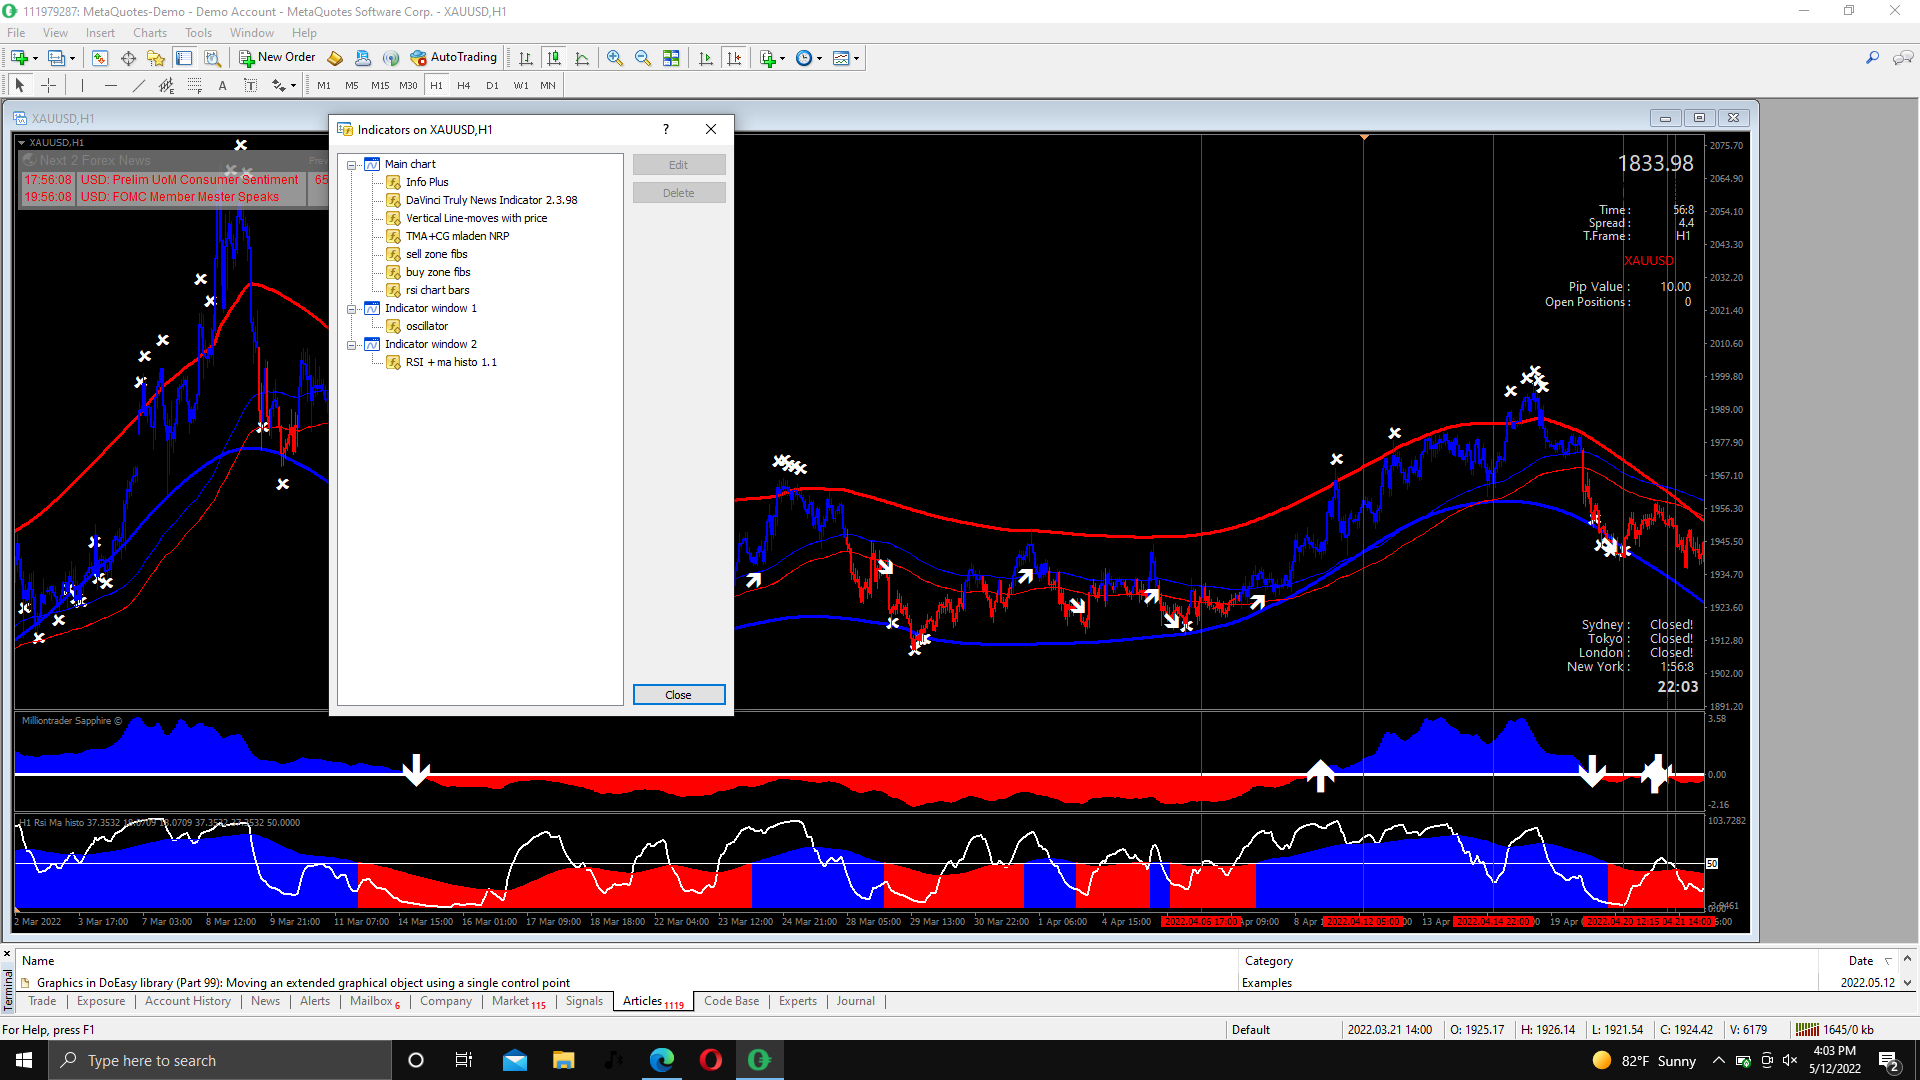Switch chart to candlestick mode
Viewport: 1920px width, 1080px height.
(x=554, y=58)
